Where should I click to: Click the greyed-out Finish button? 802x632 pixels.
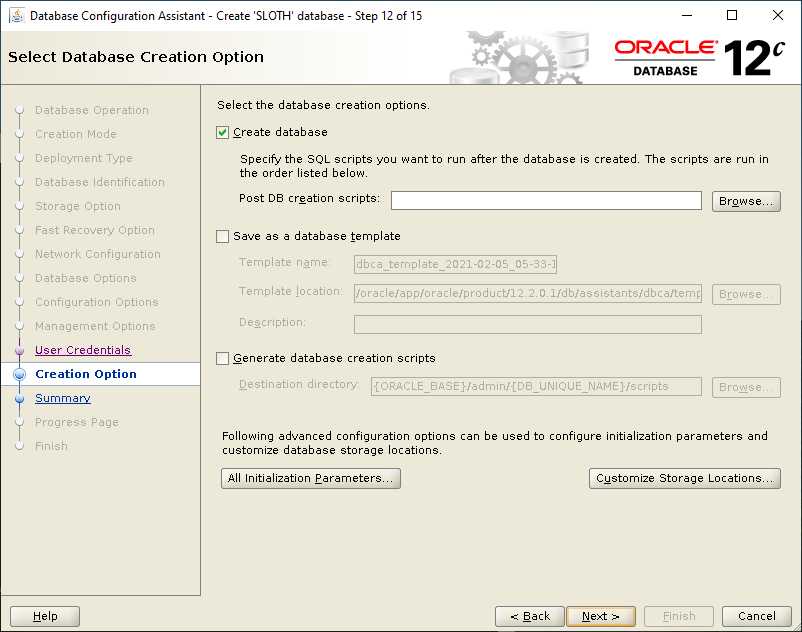[x=679, y=616]
